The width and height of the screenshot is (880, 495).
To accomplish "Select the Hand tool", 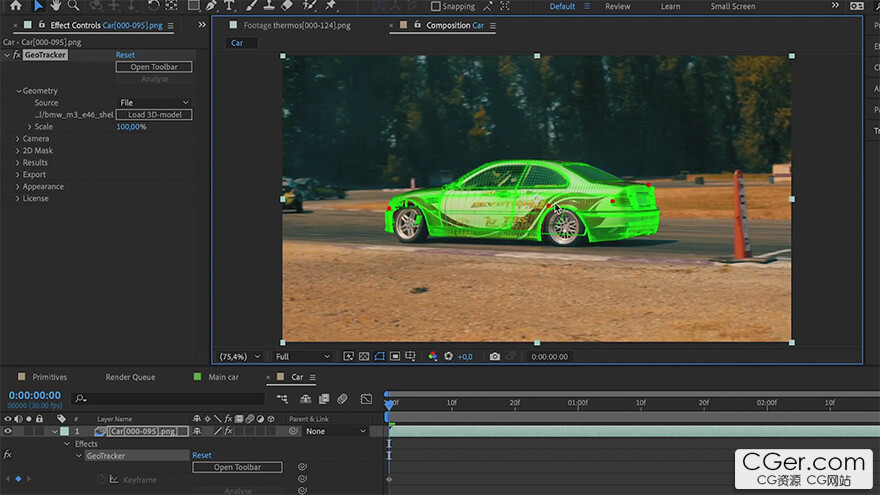I will (56, 6).
